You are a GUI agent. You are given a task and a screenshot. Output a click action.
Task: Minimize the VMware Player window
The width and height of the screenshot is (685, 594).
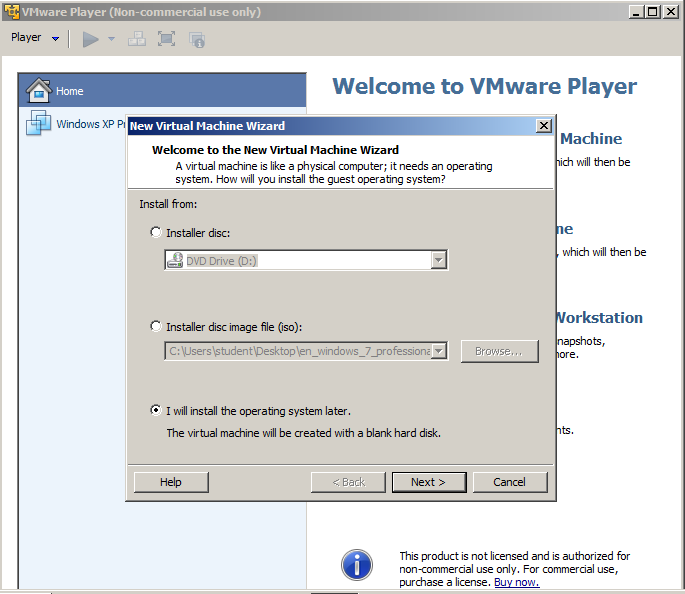coord(637,12)
